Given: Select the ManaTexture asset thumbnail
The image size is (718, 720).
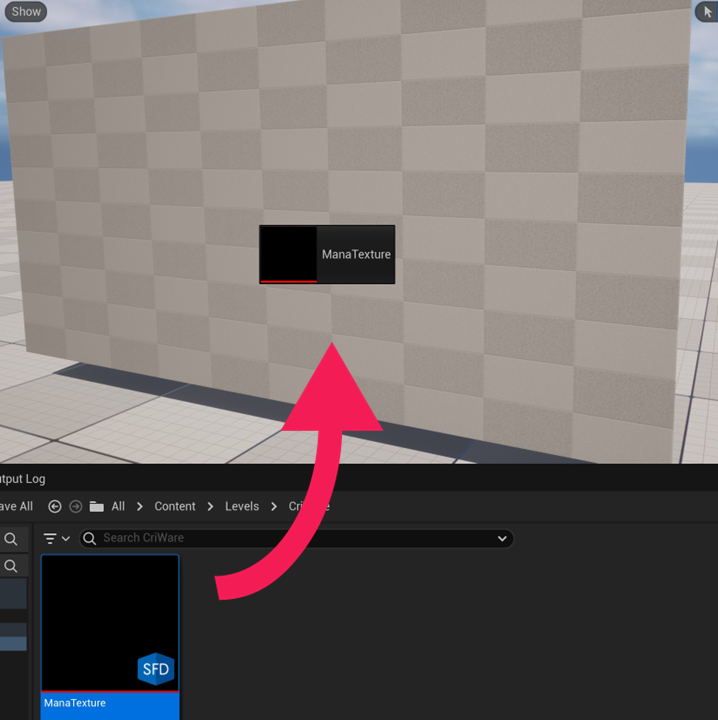Looking at the screenshot, I should 110,622.
